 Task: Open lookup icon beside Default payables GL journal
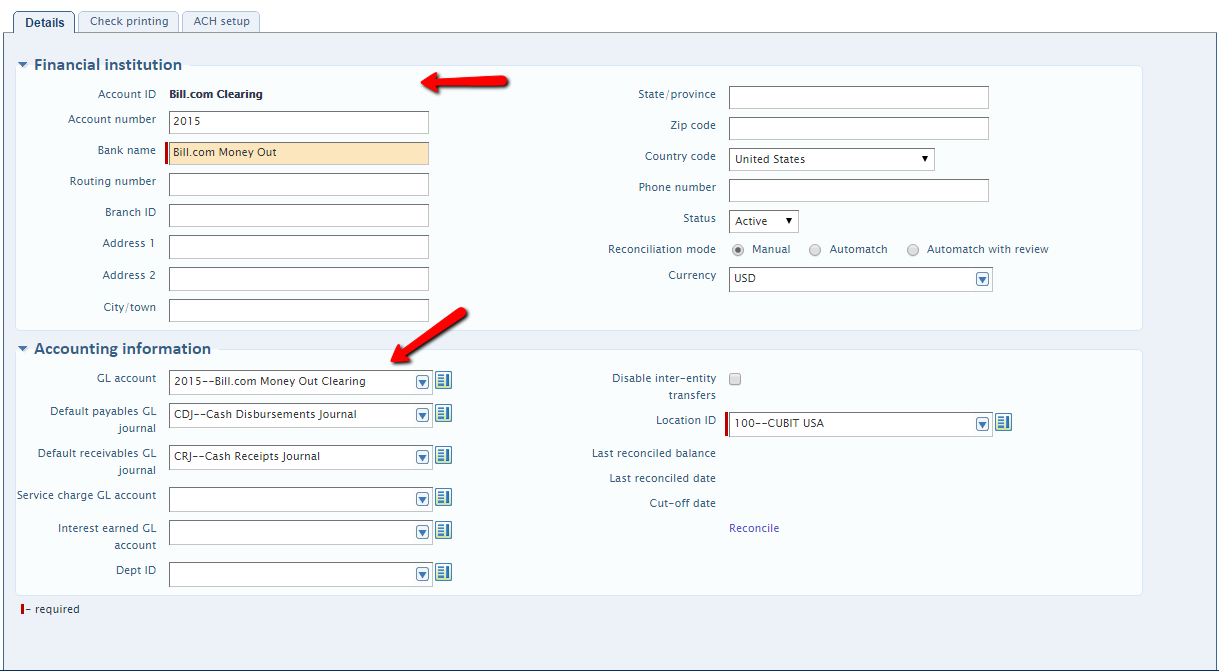click(444, 413)
